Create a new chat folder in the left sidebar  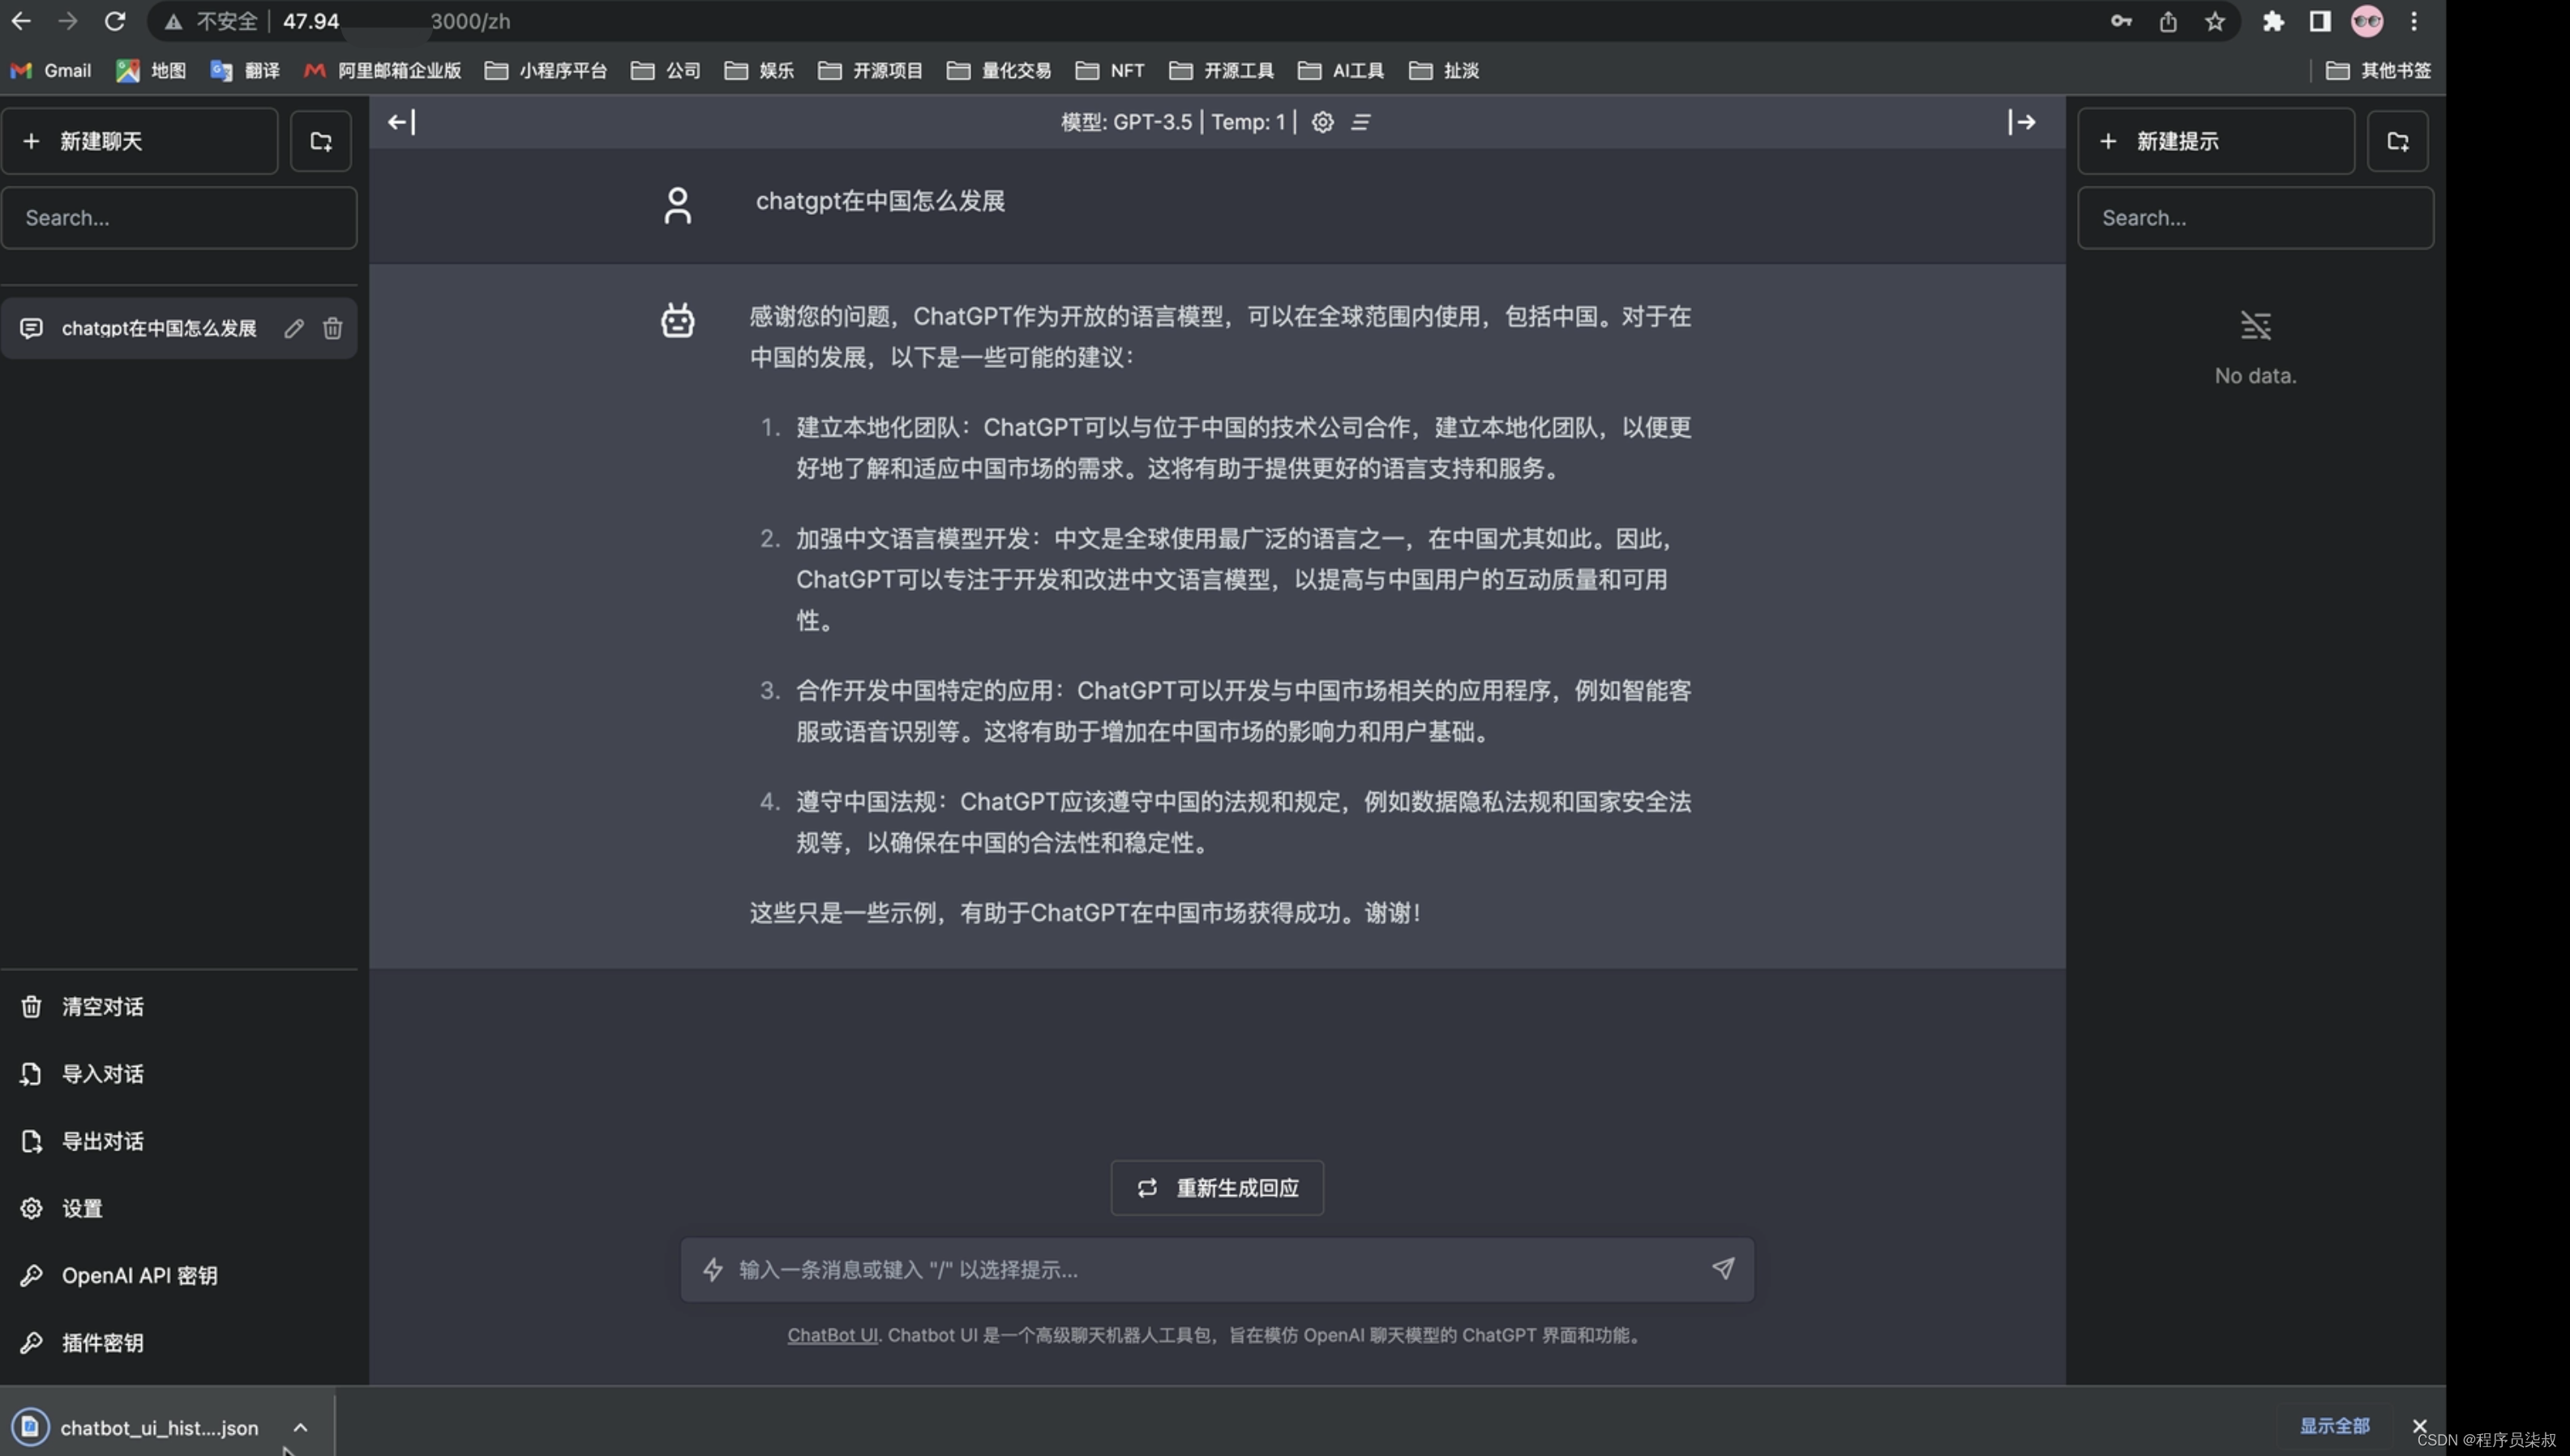[321, 141]
